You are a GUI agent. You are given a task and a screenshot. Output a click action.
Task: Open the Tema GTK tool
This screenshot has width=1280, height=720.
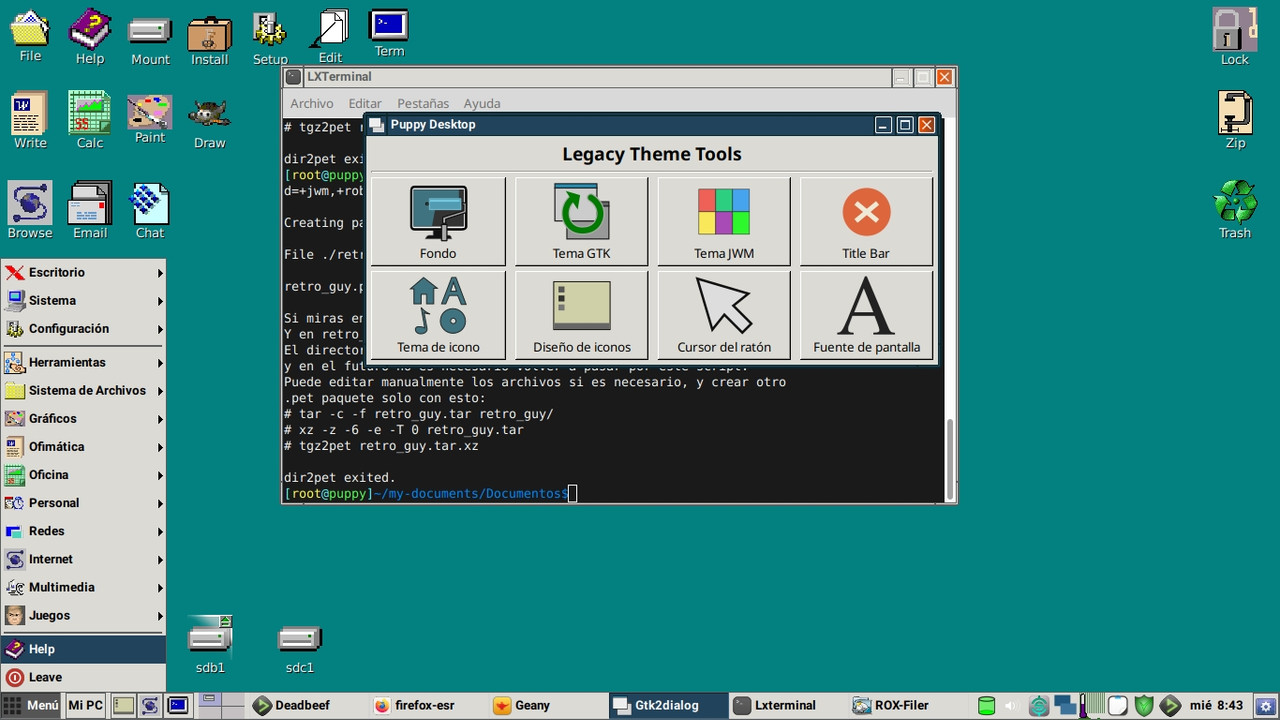point(581,222)
